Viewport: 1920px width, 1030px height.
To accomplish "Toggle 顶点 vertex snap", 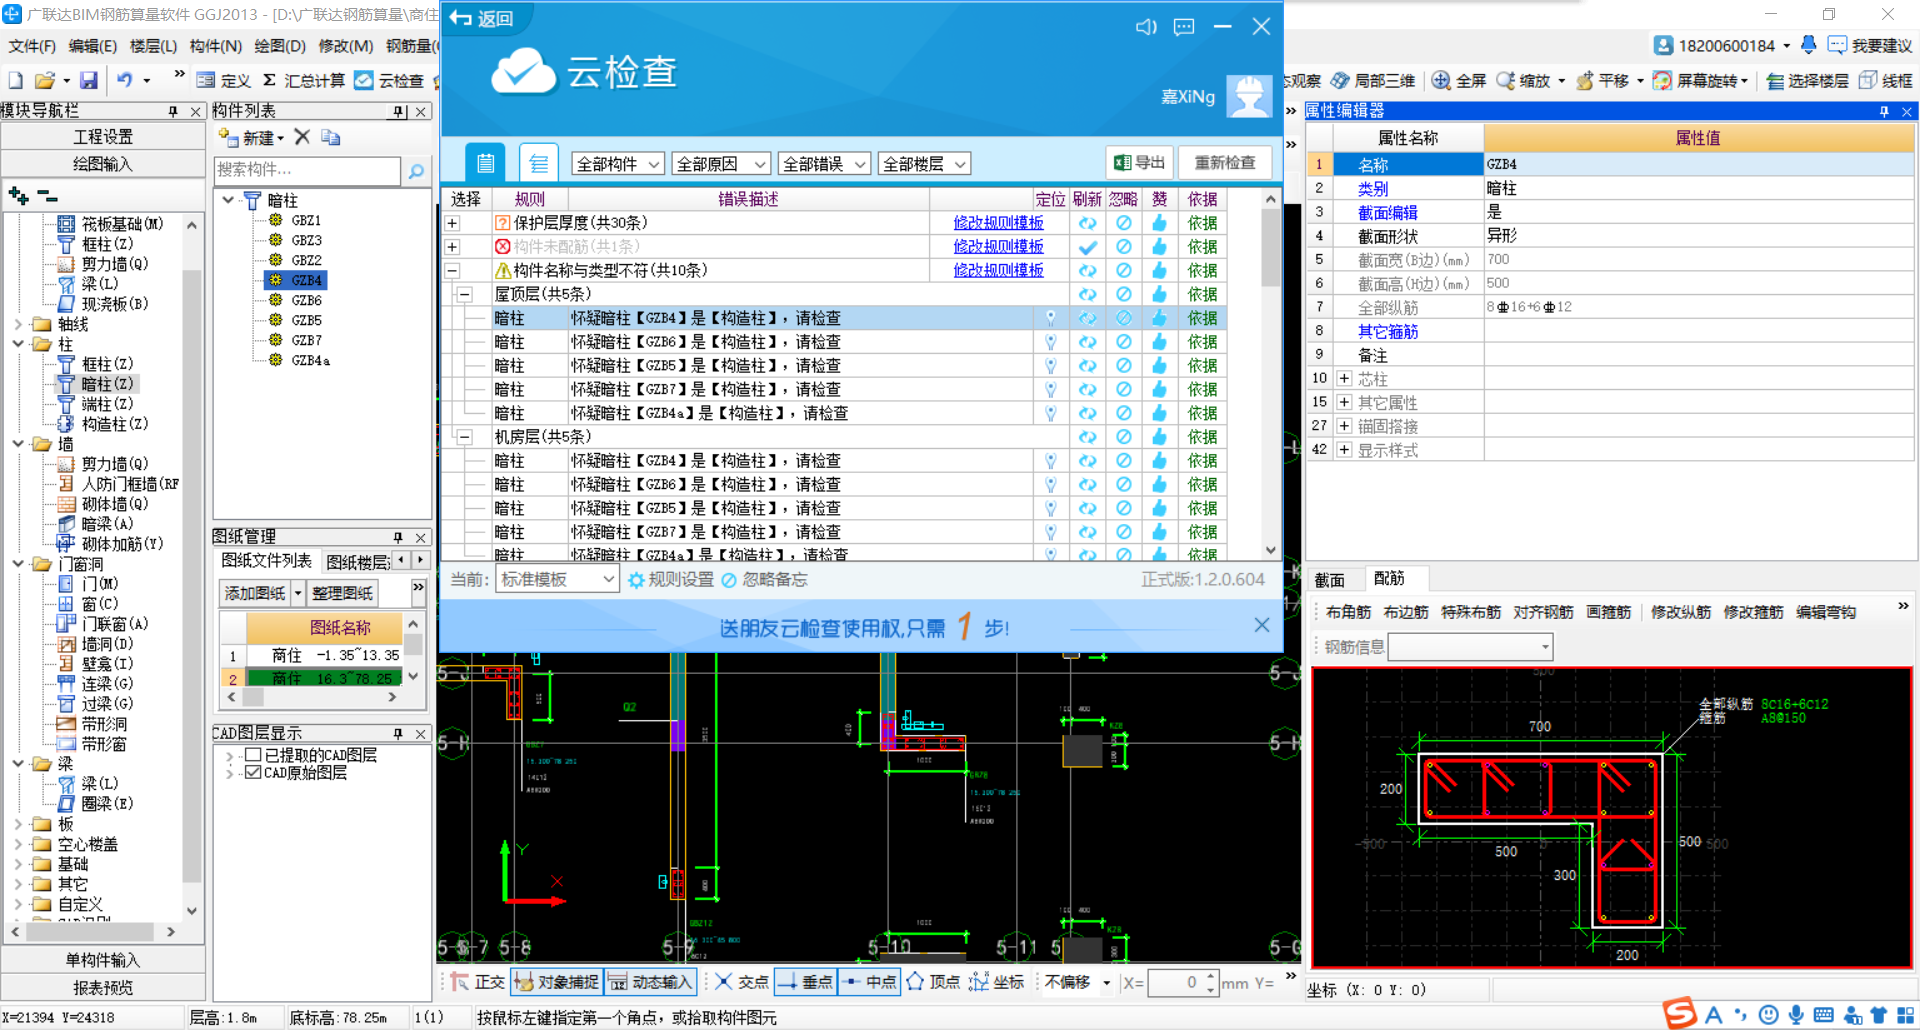I will tap(933, 982).
